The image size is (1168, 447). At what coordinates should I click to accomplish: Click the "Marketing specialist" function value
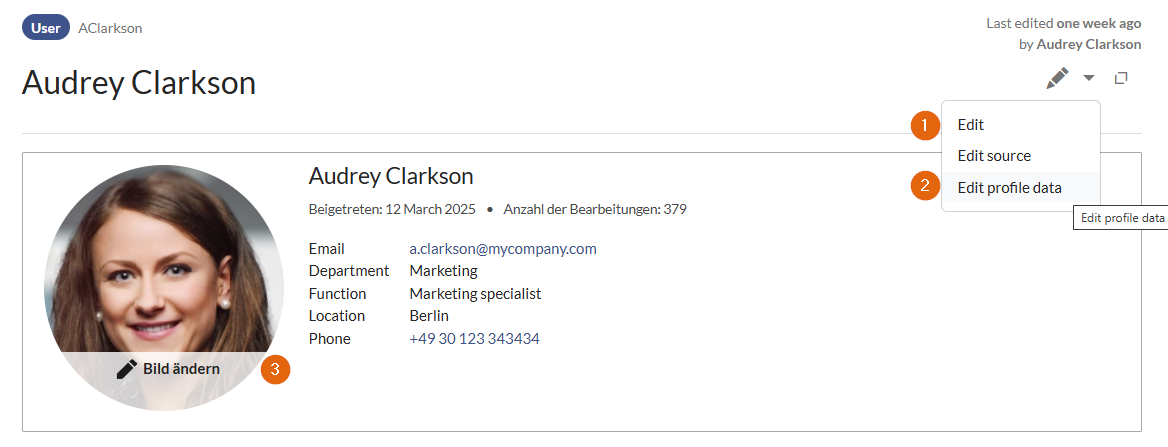coord(475,294)
